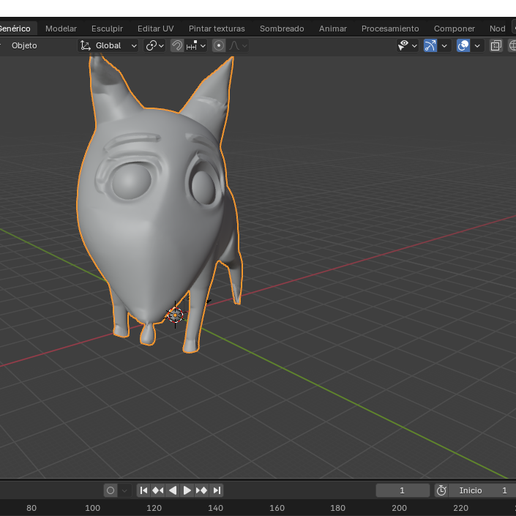
Task: Open the proportional falloff curve dropdown
Action: [238, 45]
